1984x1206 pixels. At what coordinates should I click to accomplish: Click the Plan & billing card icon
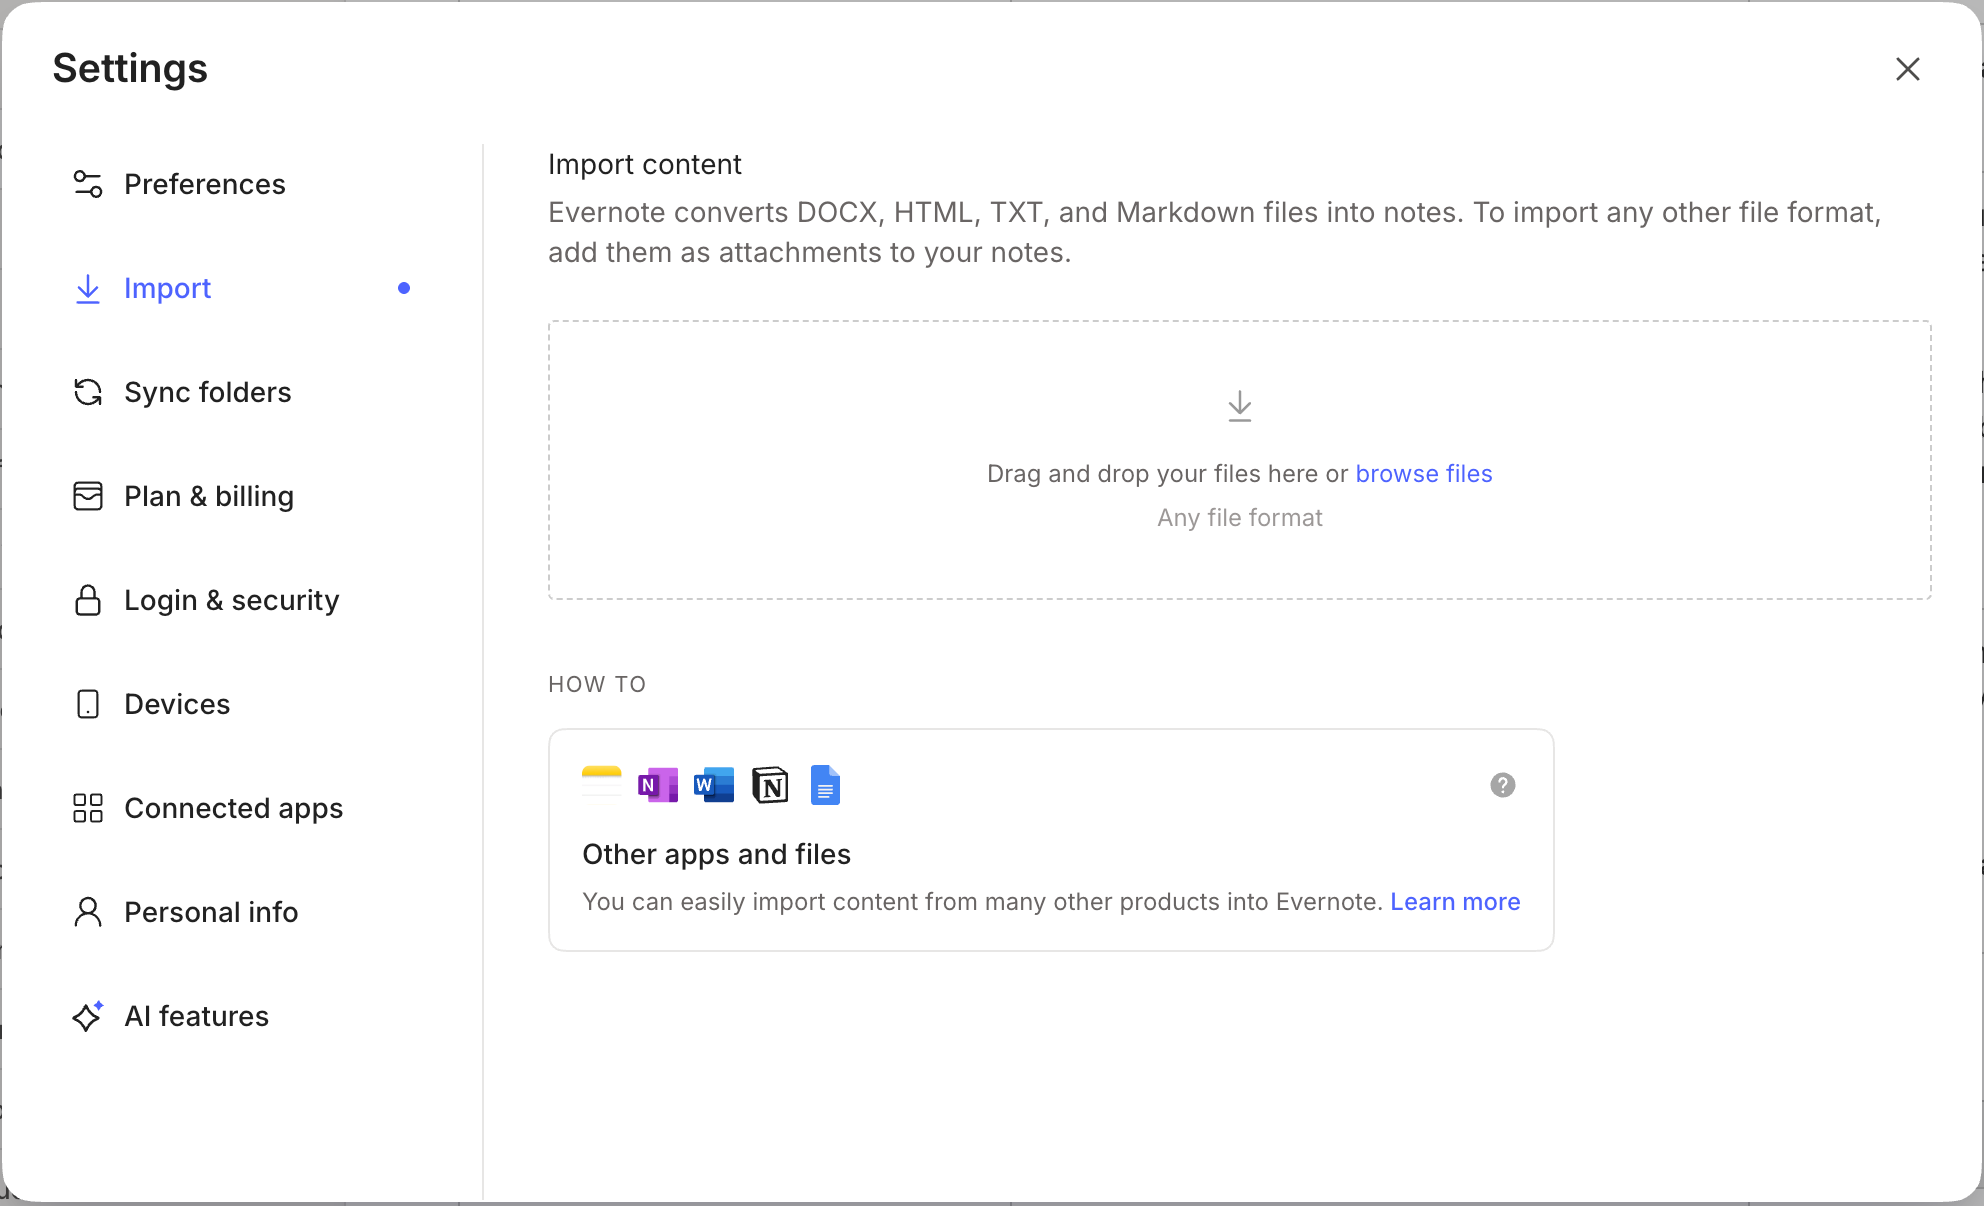88,496
